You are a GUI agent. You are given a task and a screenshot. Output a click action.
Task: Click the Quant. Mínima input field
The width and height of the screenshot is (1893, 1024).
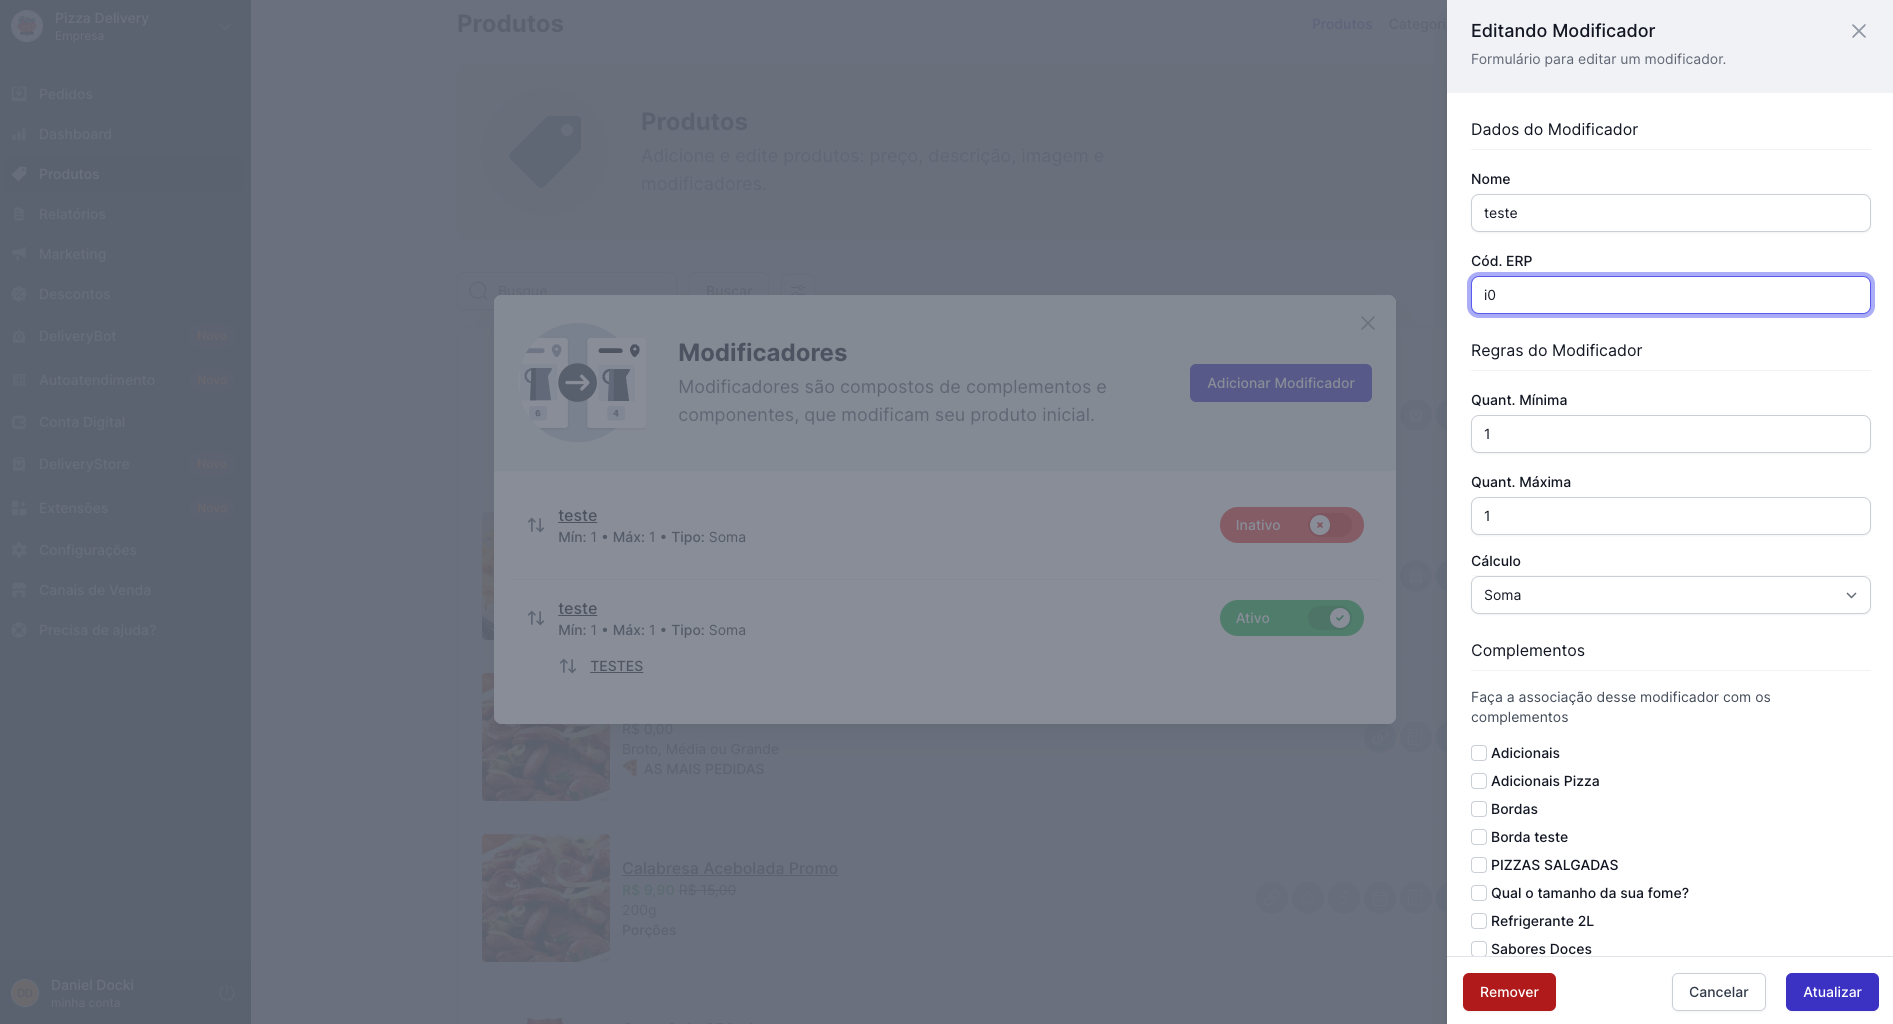pos(1670,434)
